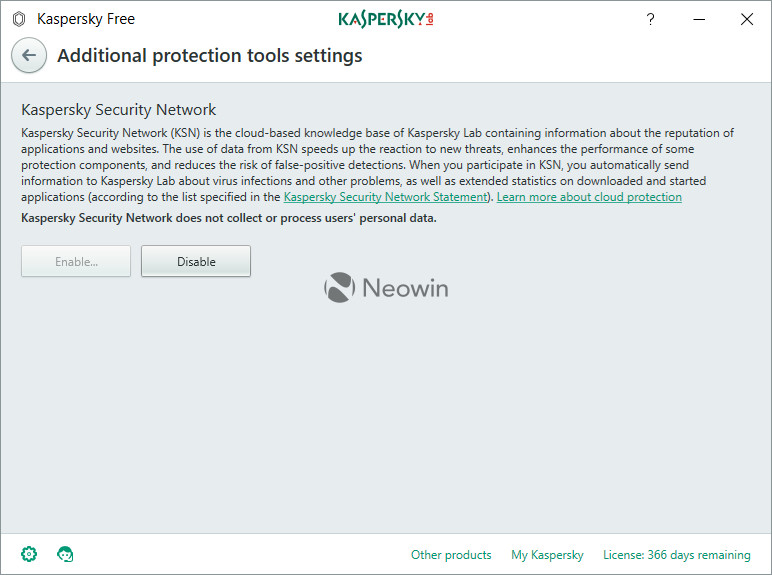Click the question mark help icon

click(x=650, y=19)
